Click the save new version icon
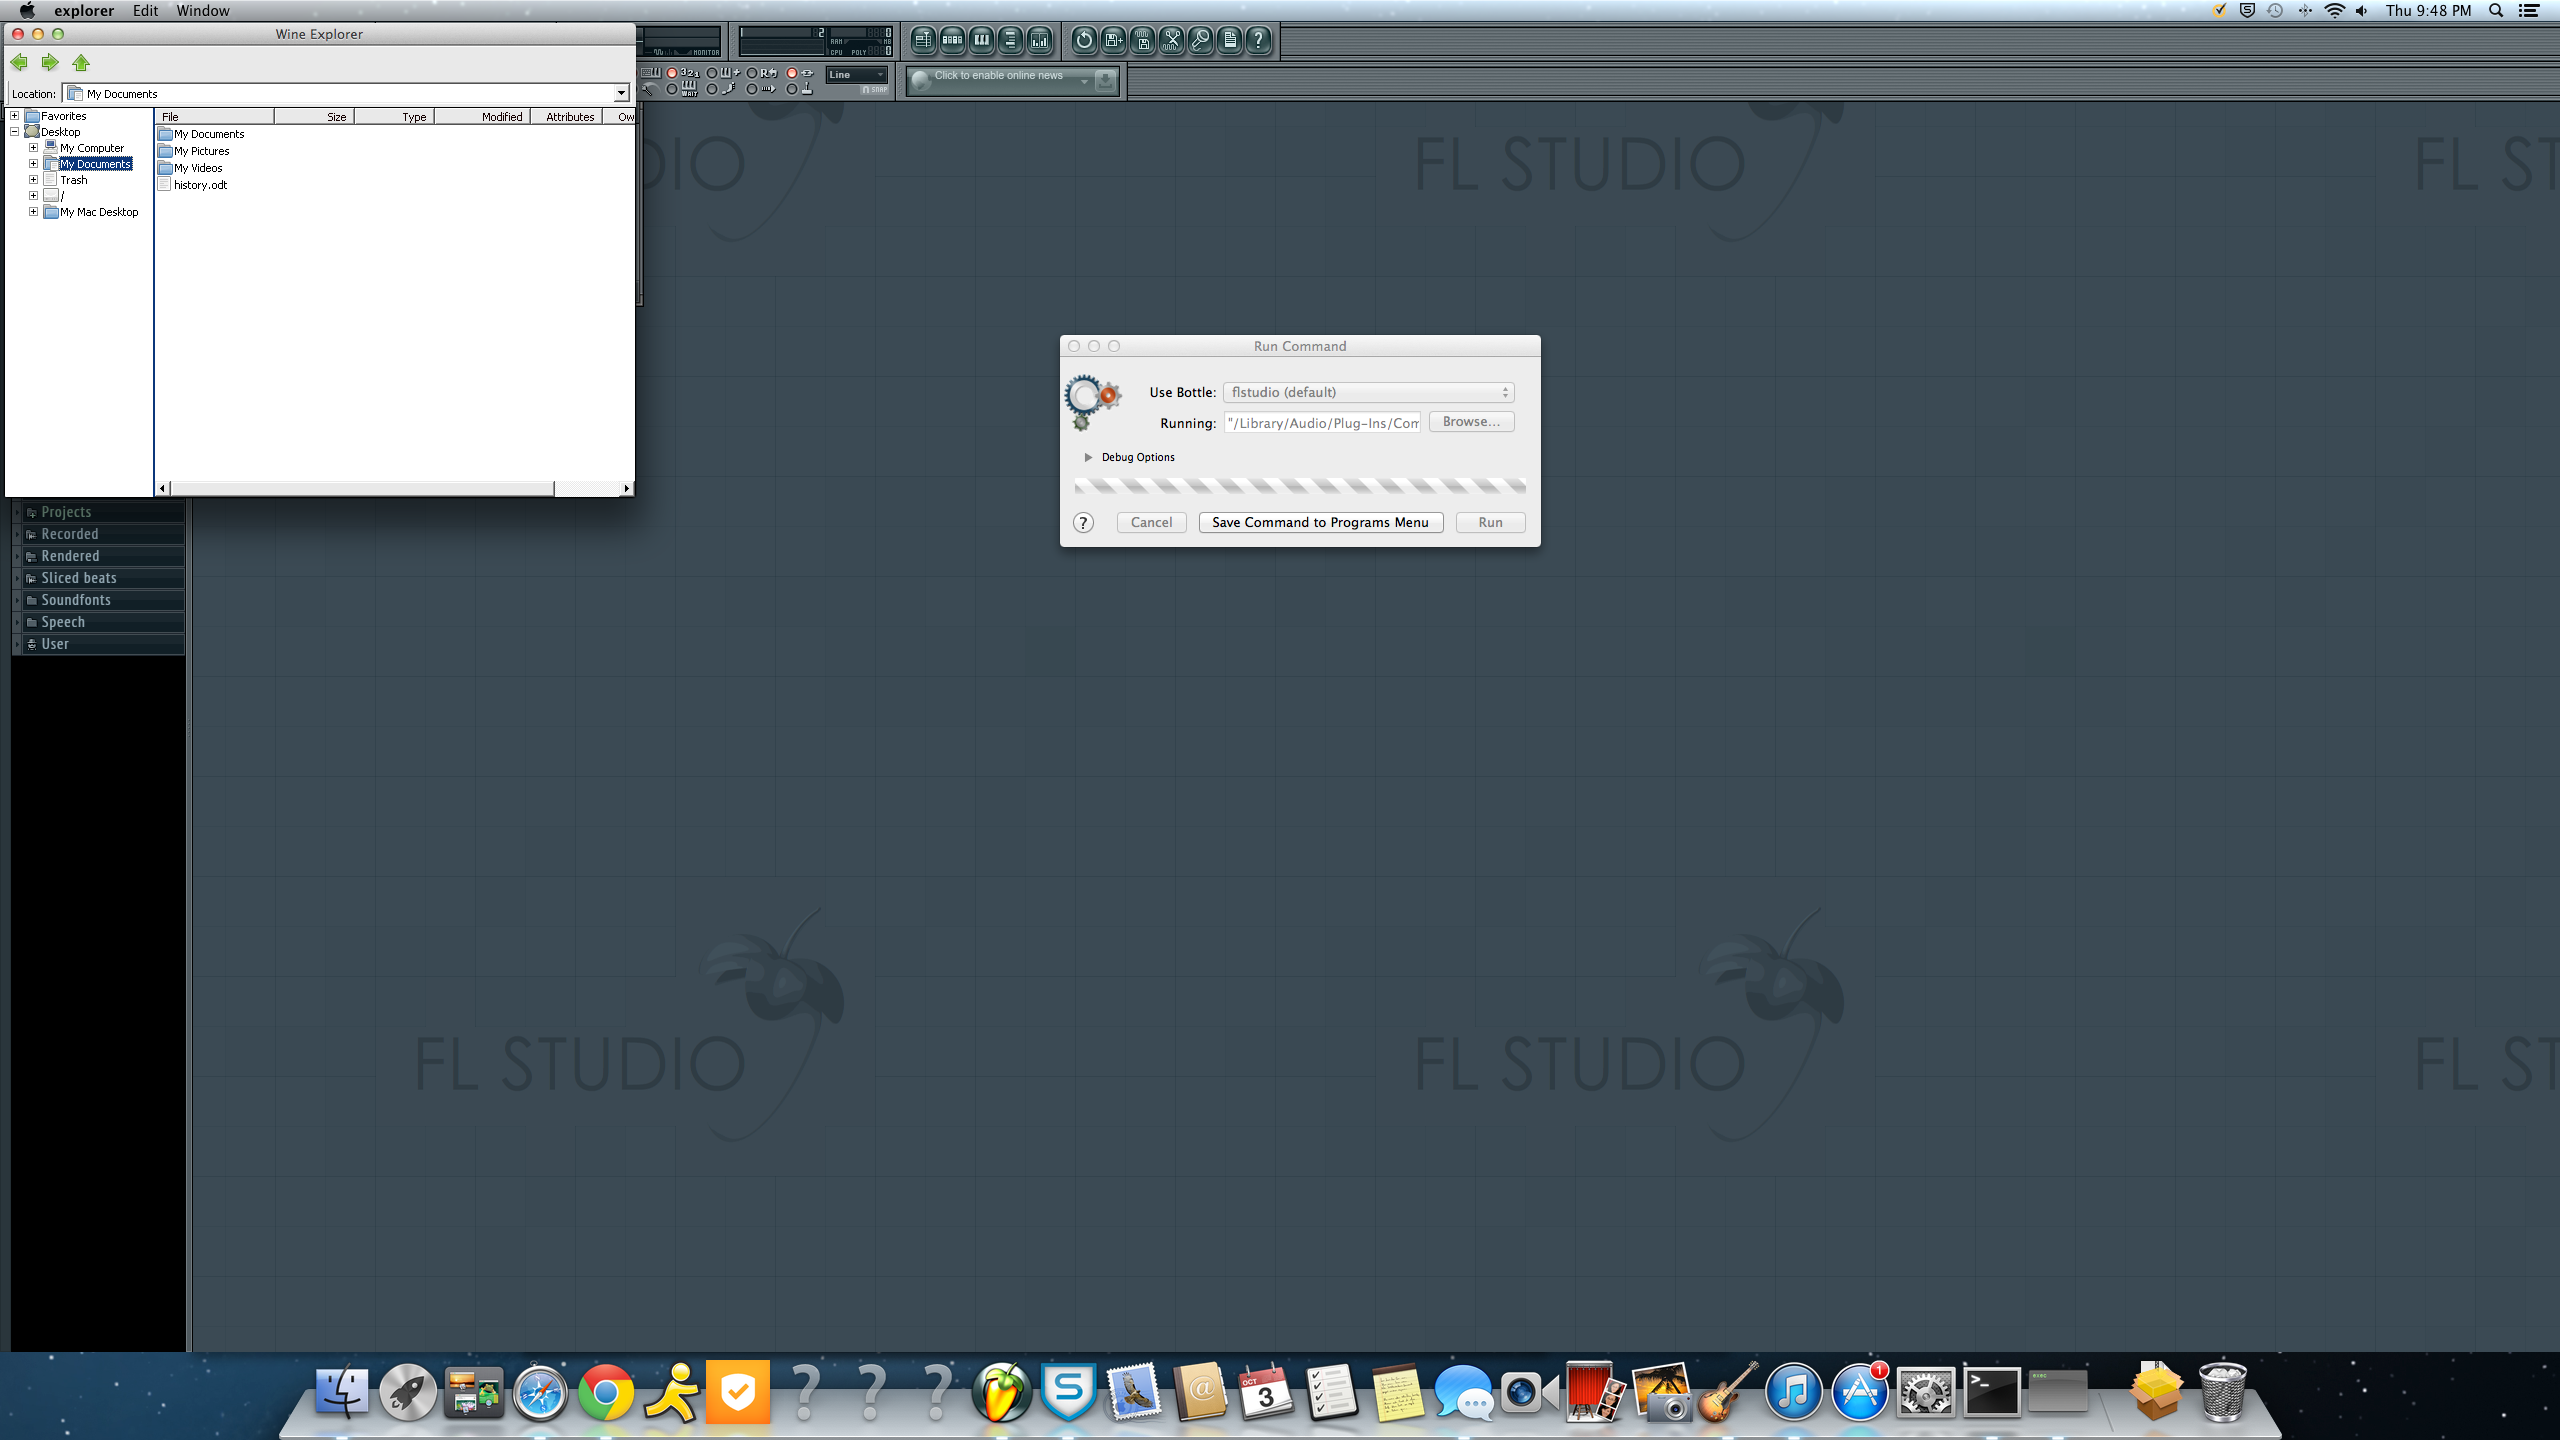Screen dimensions: 2560x1440 point(1113,40)
